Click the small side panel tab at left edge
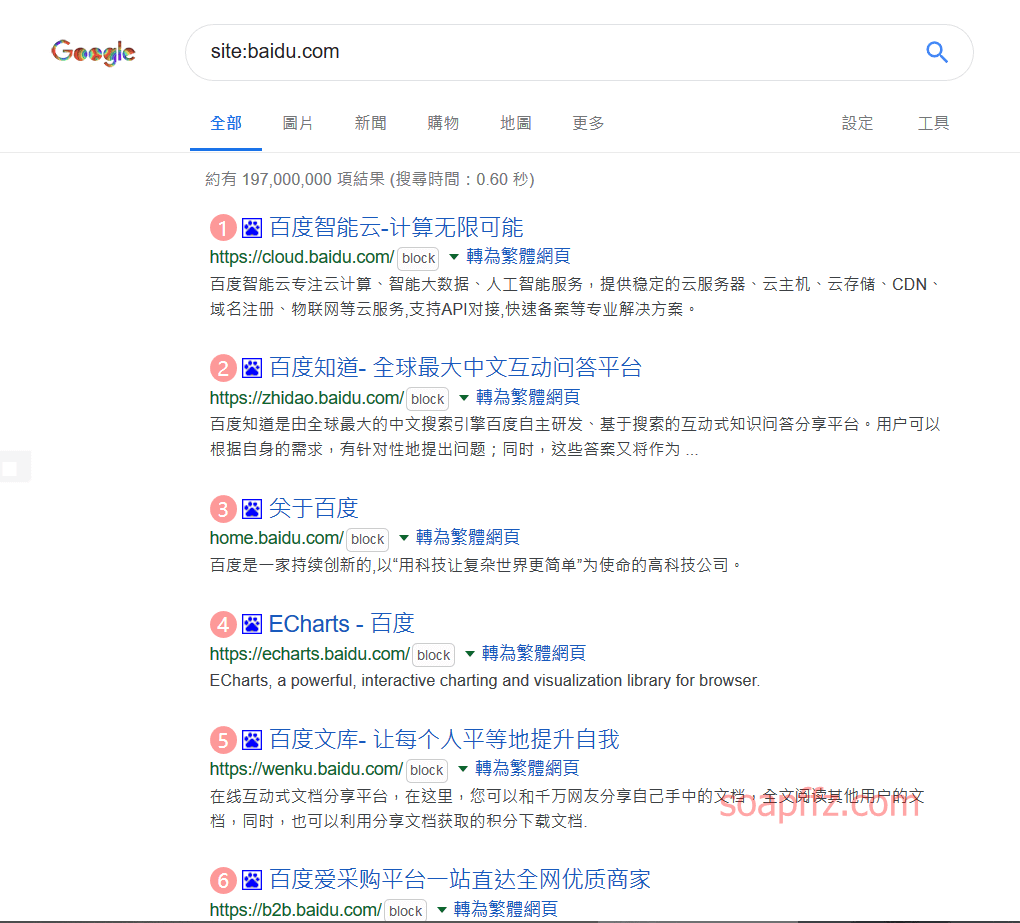The image size is (1020, 923). coord(15,467)
